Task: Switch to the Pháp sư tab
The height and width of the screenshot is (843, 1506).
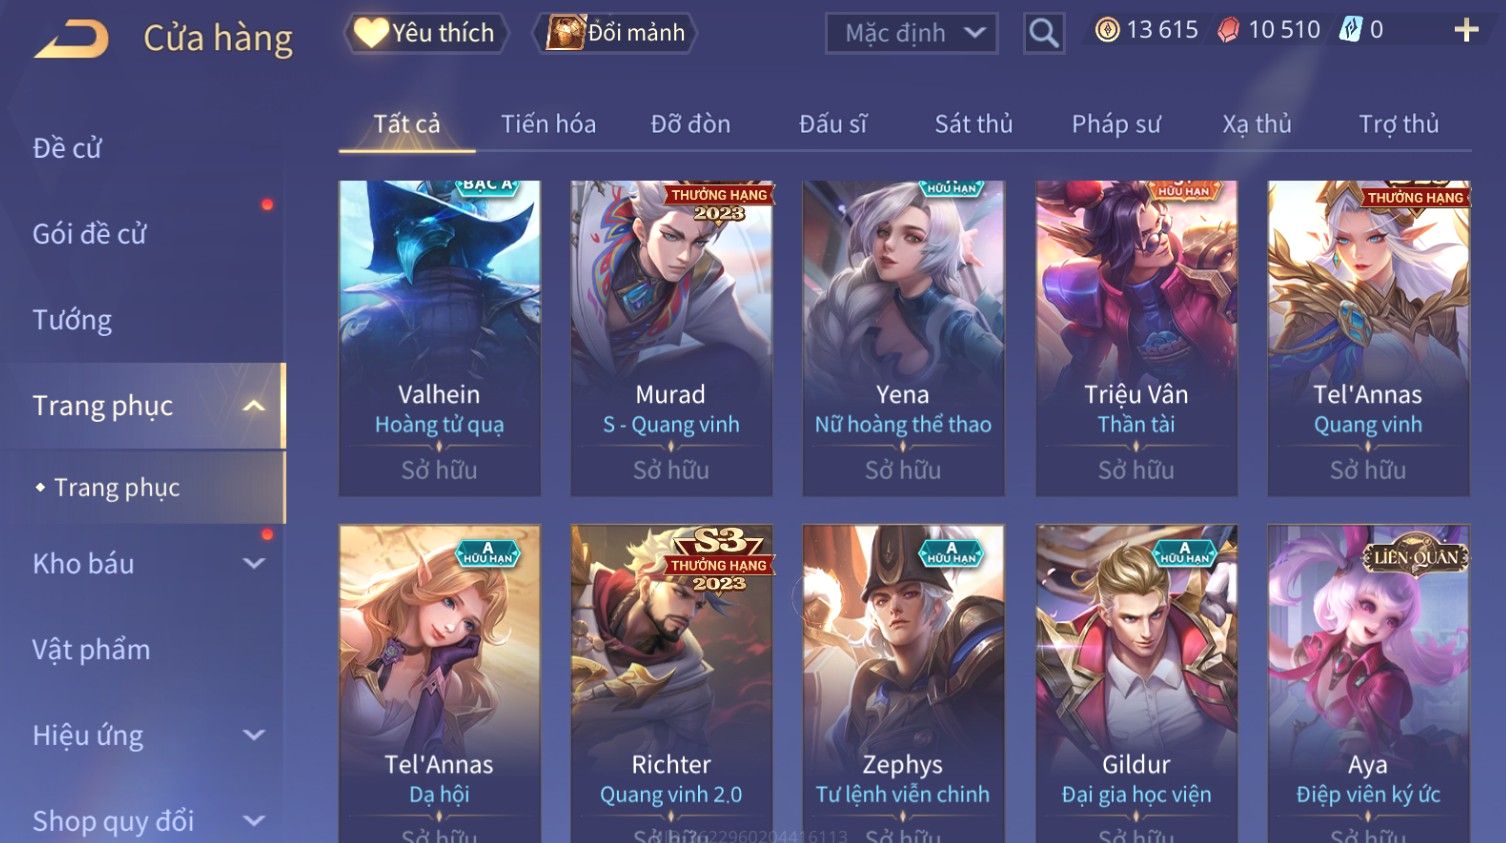Action: [x=1116, y=124]
